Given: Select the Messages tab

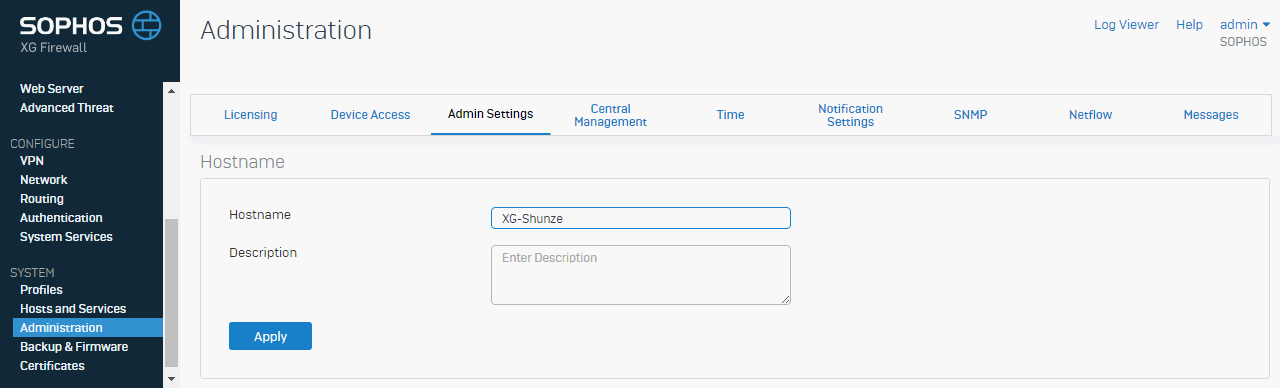Looking at the screenshot, I should pyautogui.click(x=1211, y=115).
